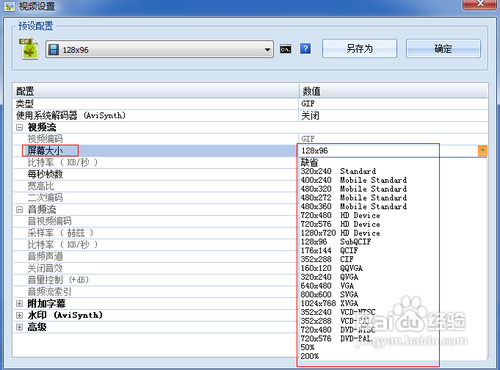Screen dimensions: 500x370
Task: Expand the 水印 (AviSynth) section
Action: pos(20,315)
